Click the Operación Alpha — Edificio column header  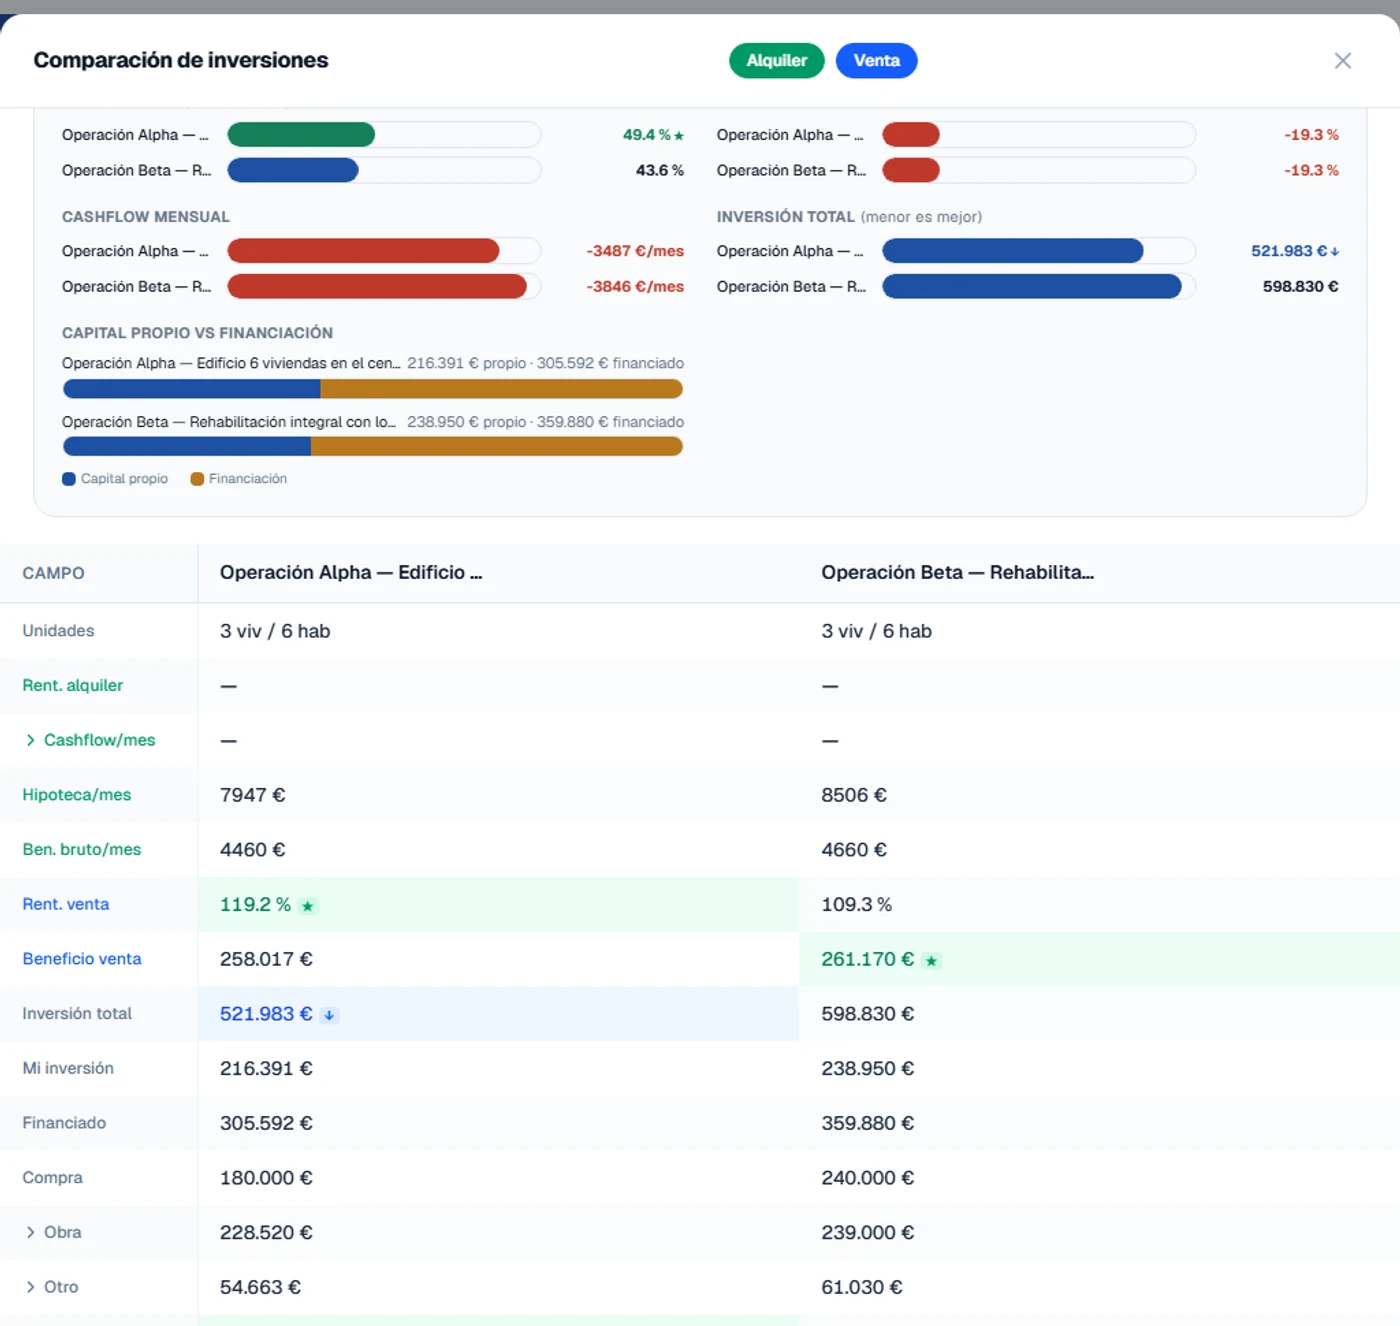pyautogui.click(x=351, y=572)
